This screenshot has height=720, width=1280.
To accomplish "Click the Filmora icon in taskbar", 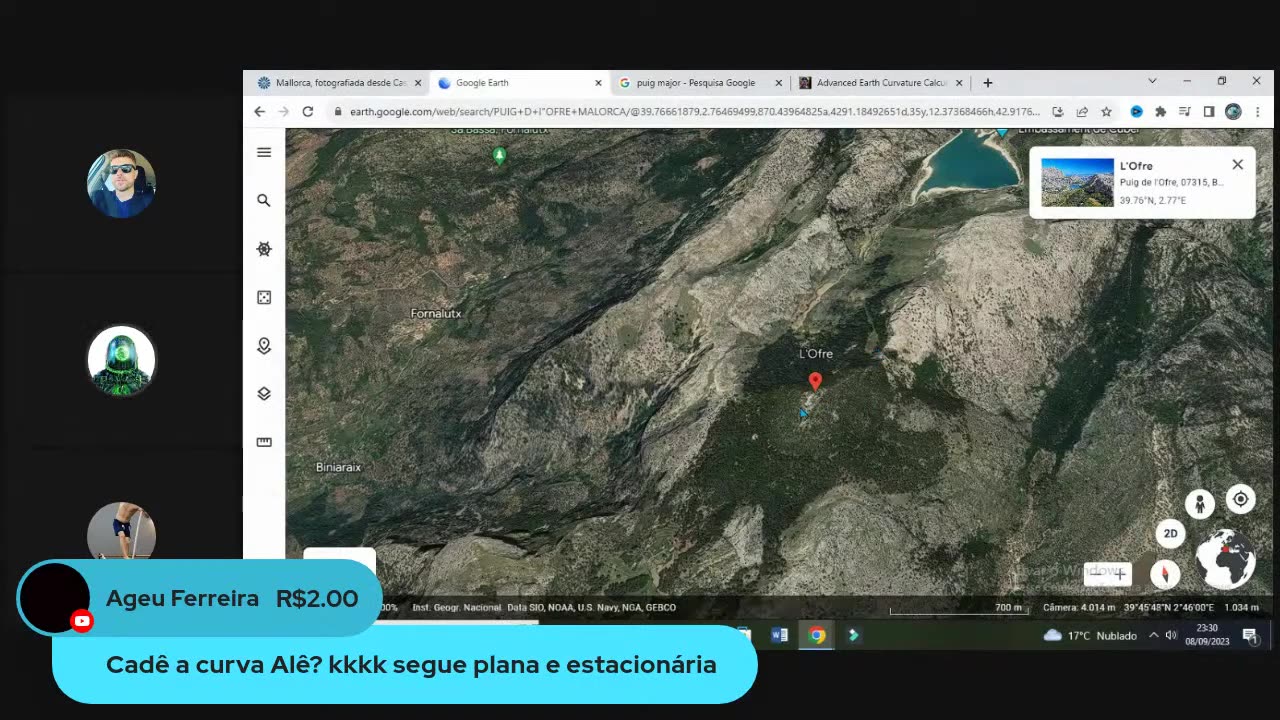I will point(853,635).
